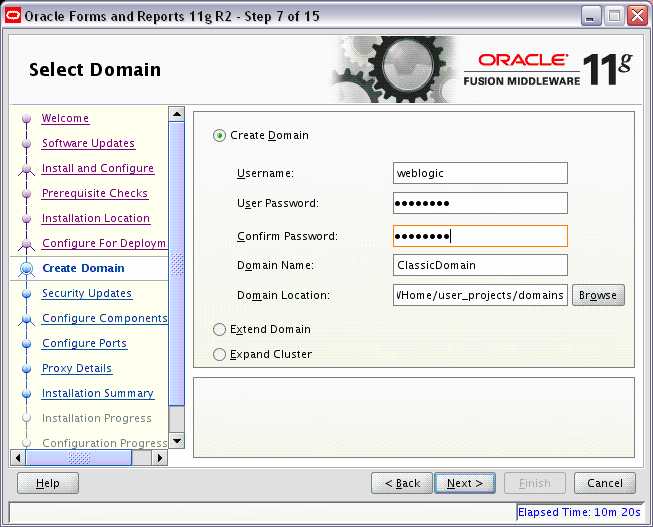The width and height of the screenshot is (653, 527).
Task: Click the Configuration Progress step text
Action: click(105, 443)
